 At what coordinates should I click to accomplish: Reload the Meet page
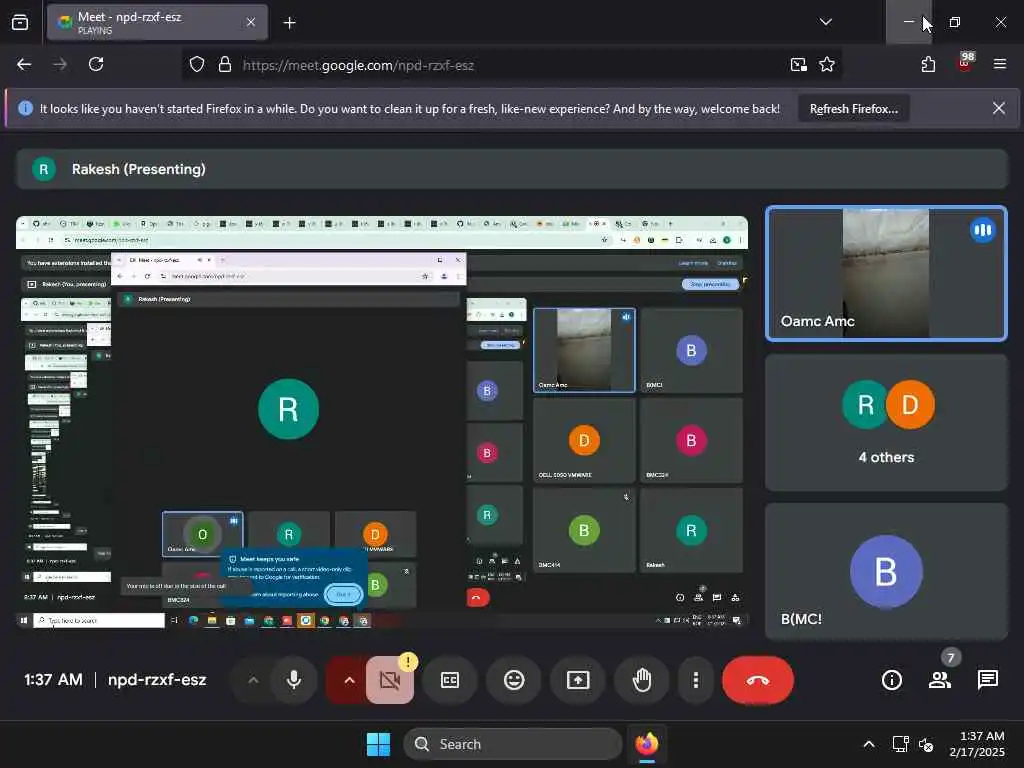[96, 64]
